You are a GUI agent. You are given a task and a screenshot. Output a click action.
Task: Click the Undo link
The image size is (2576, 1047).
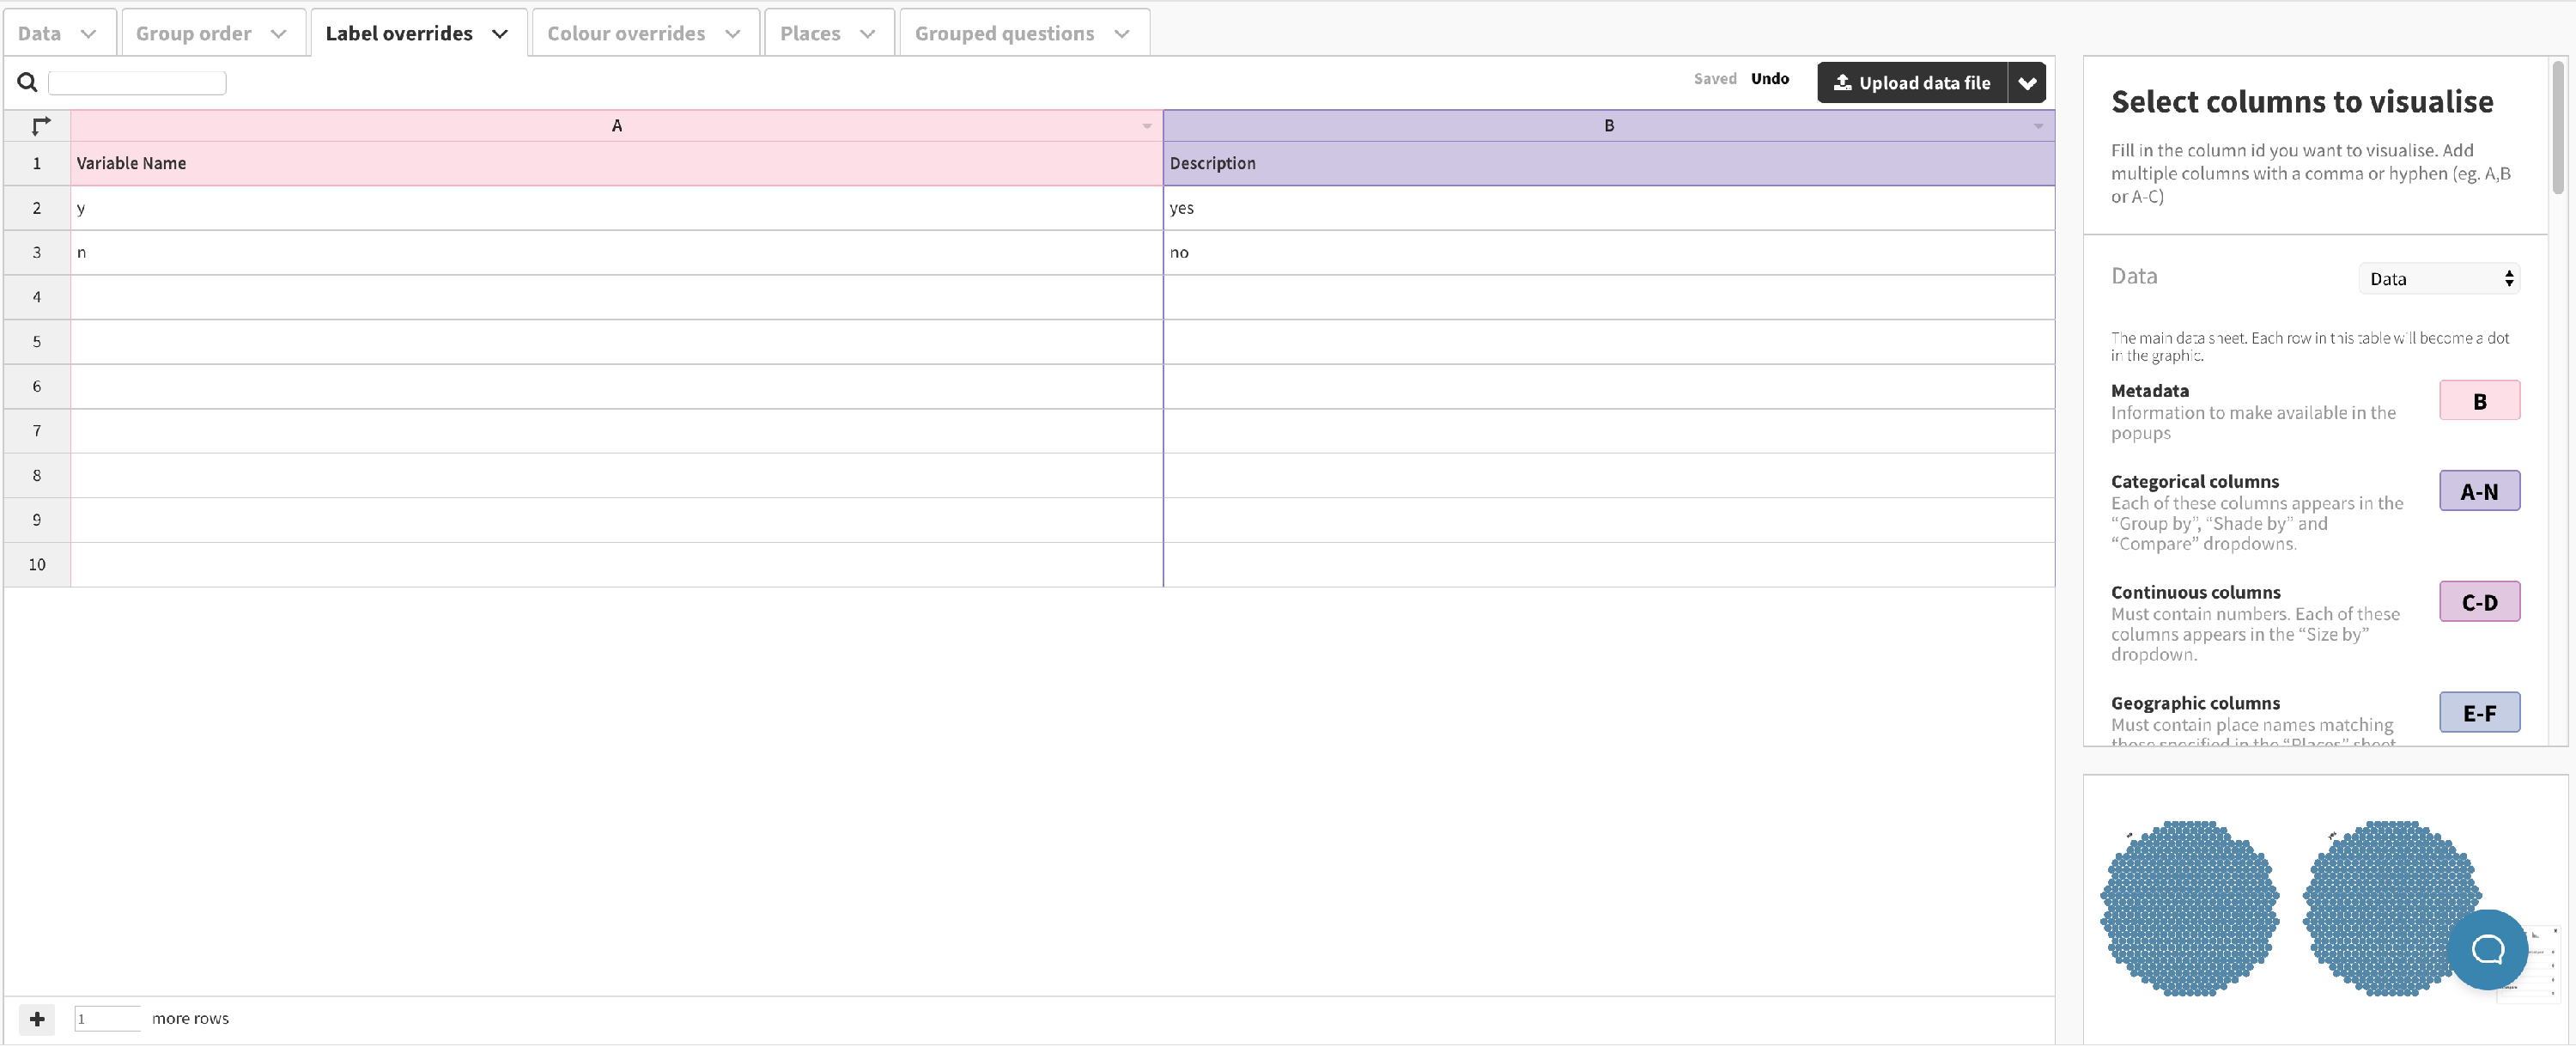click(x=1769, y=79)
